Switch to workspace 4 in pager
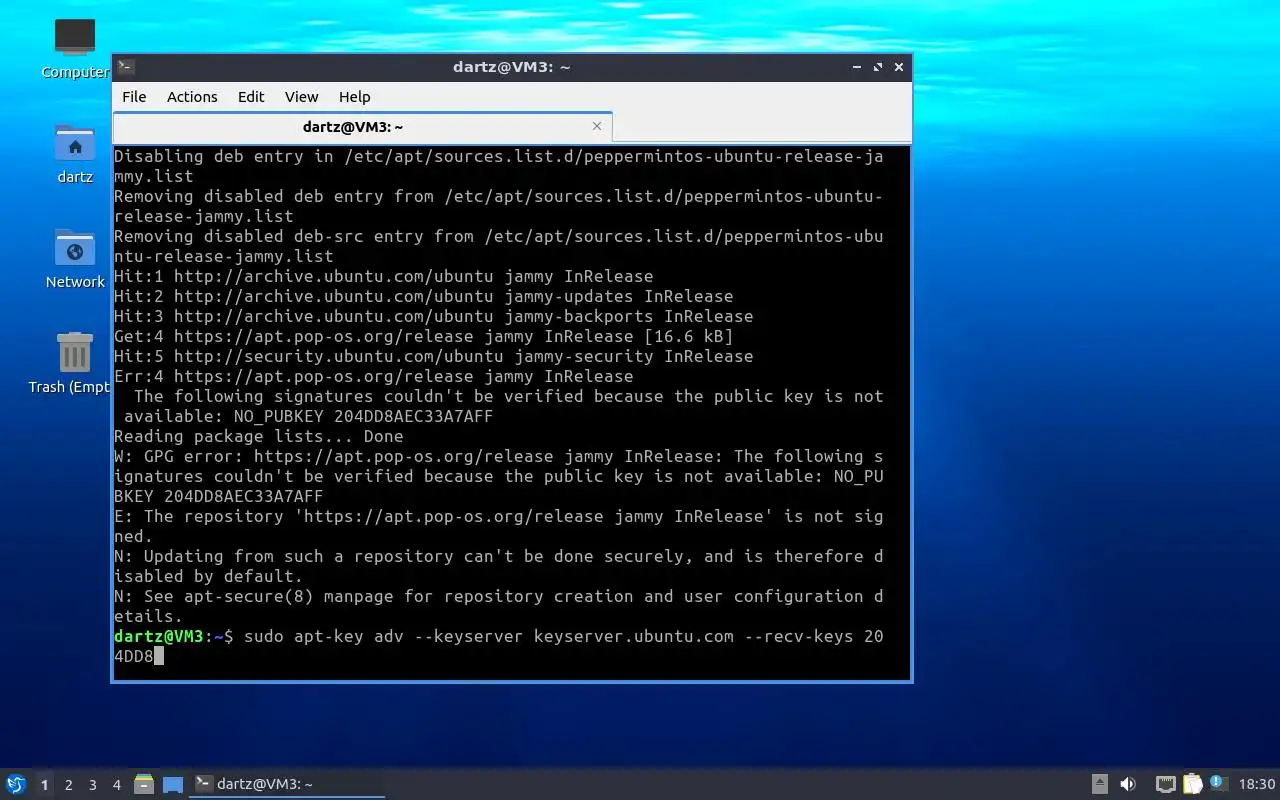The width and height of the screenshot is (1280, 800). coord(117,785)
